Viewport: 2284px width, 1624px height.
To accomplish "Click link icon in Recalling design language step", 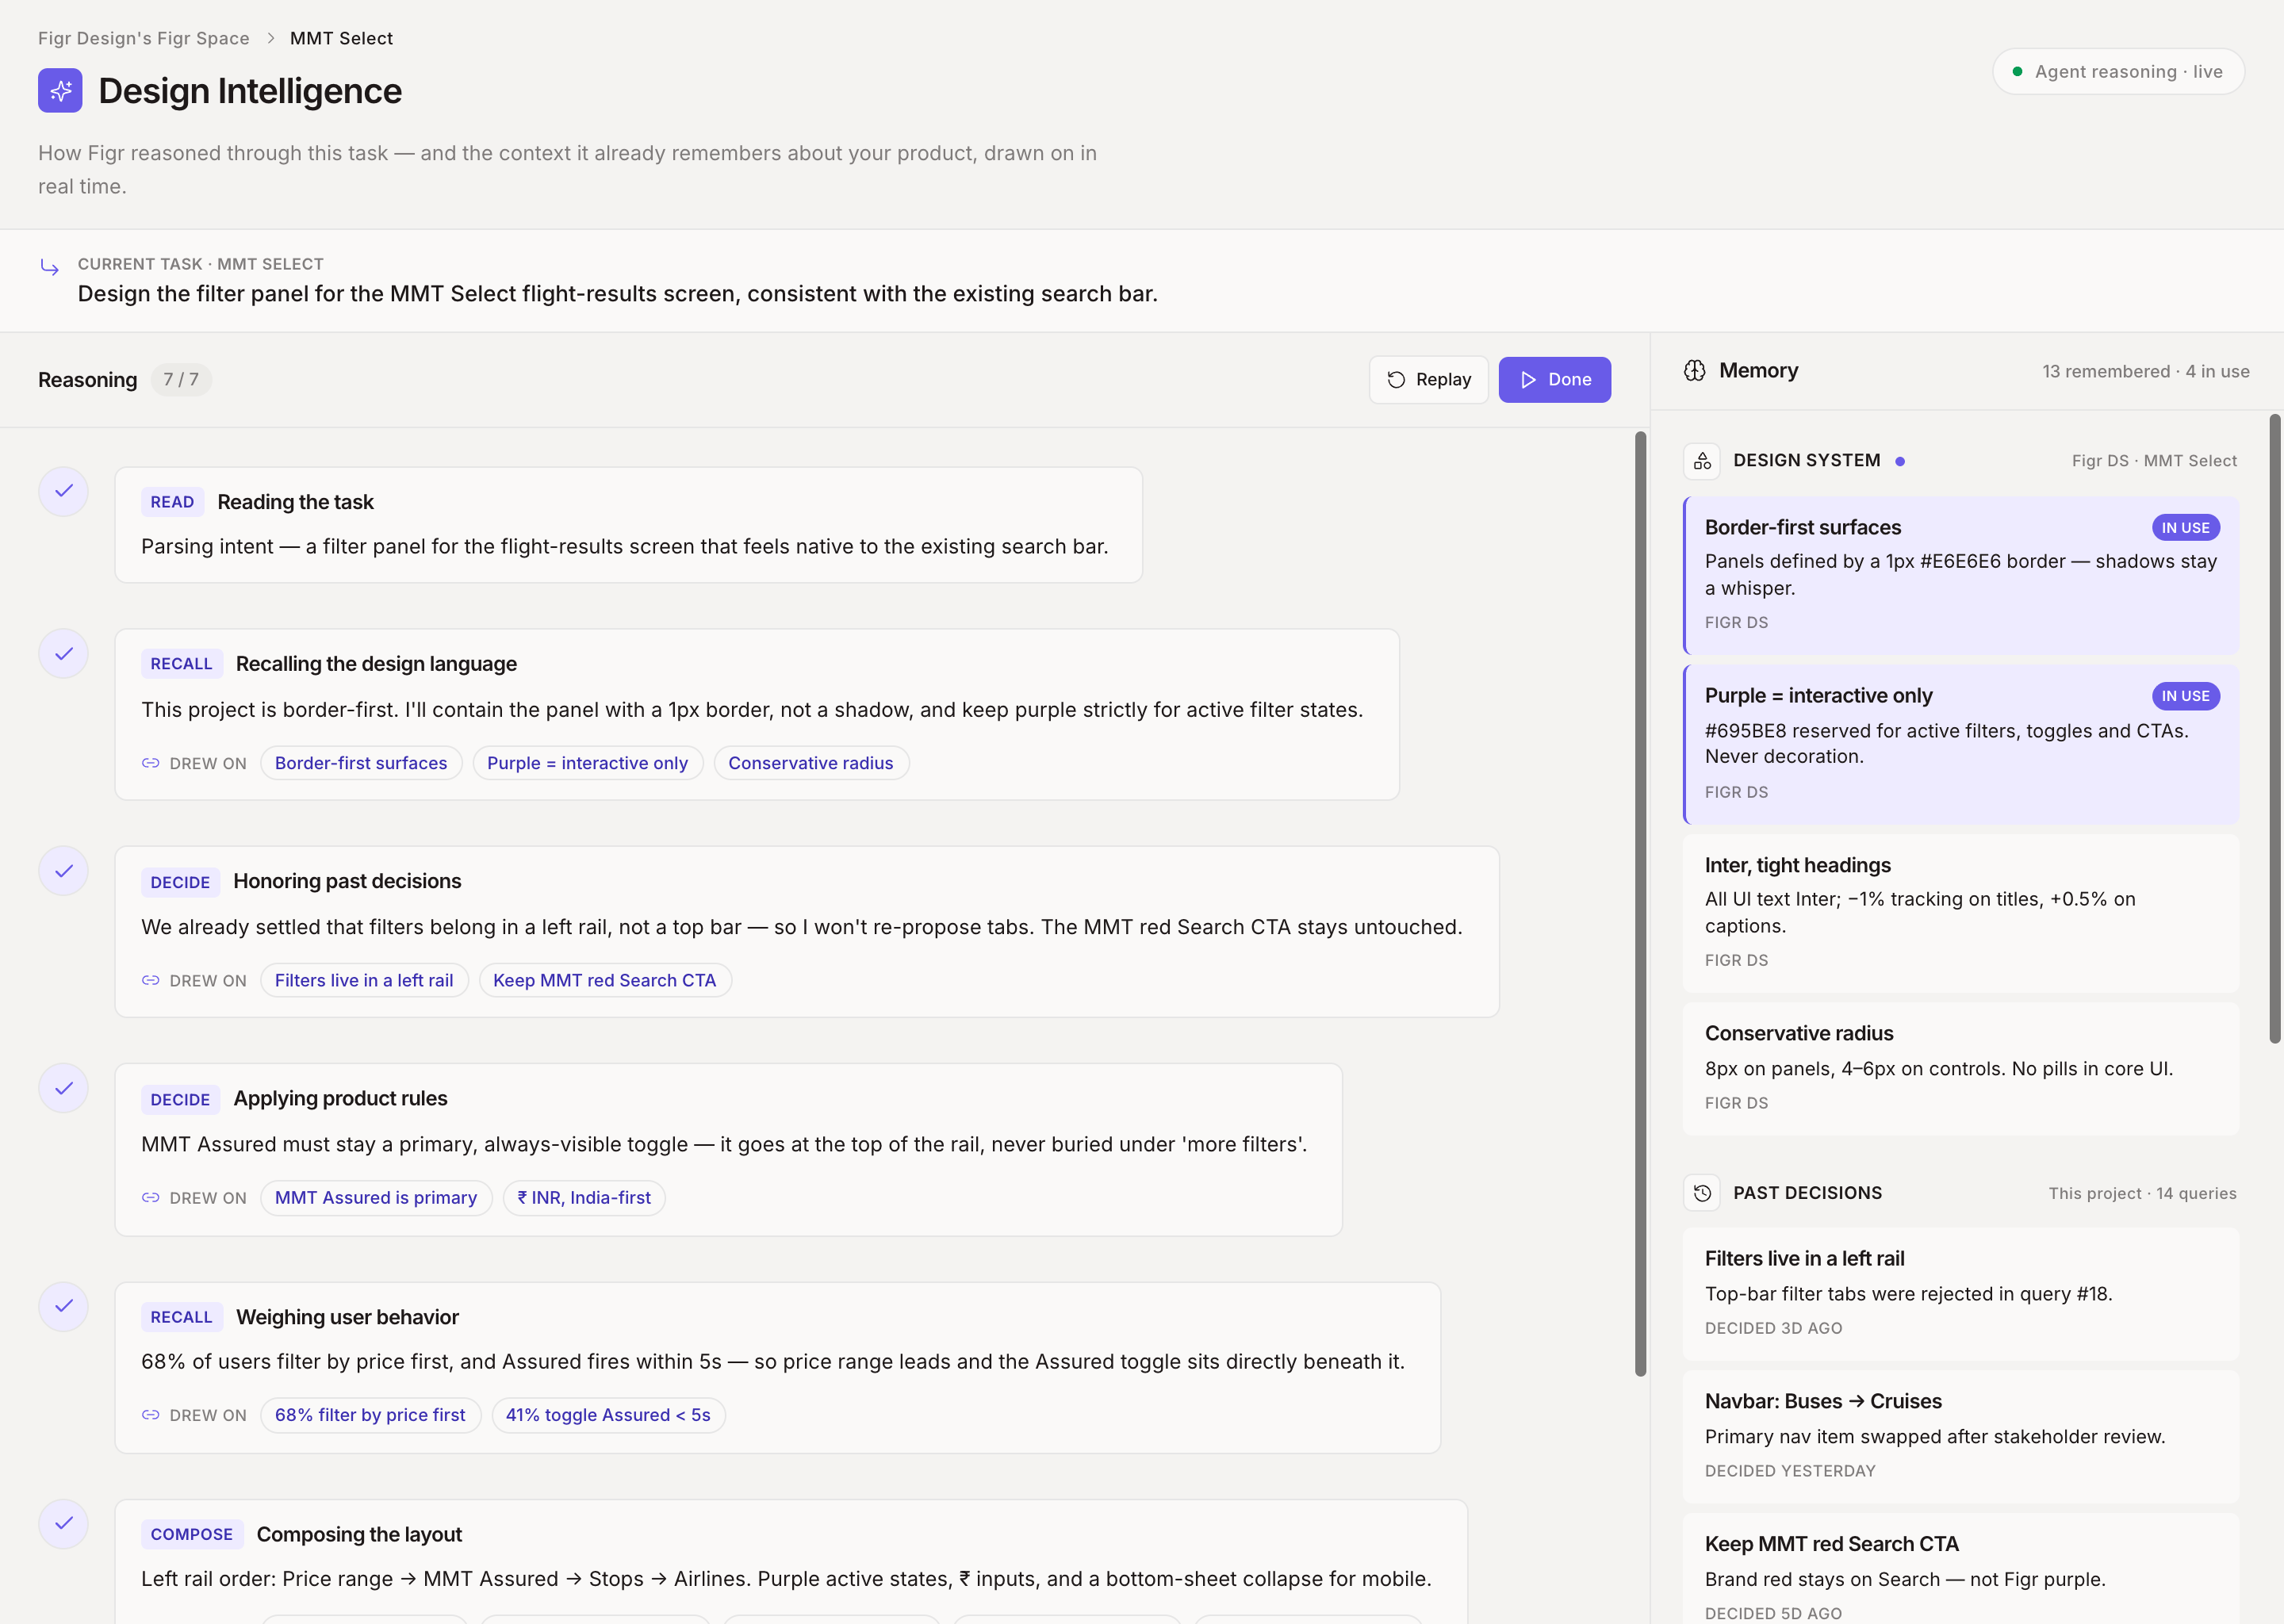I will [151, 763].
